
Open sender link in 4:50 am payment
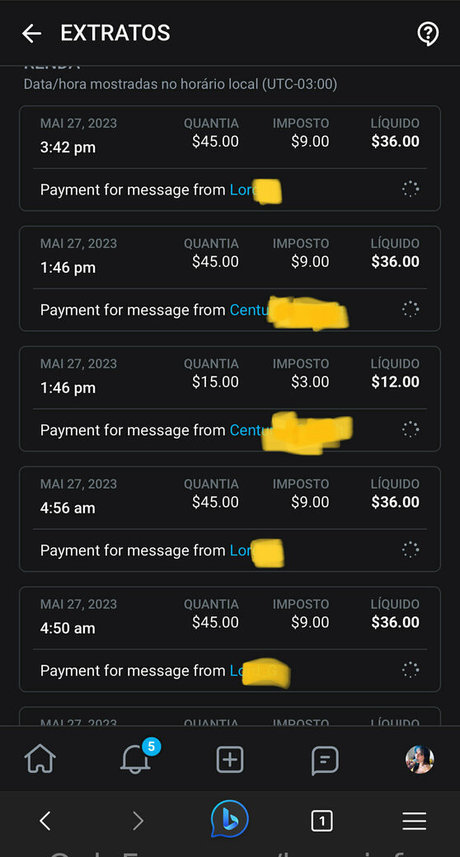pyautogui.click(x=259, y=672)
